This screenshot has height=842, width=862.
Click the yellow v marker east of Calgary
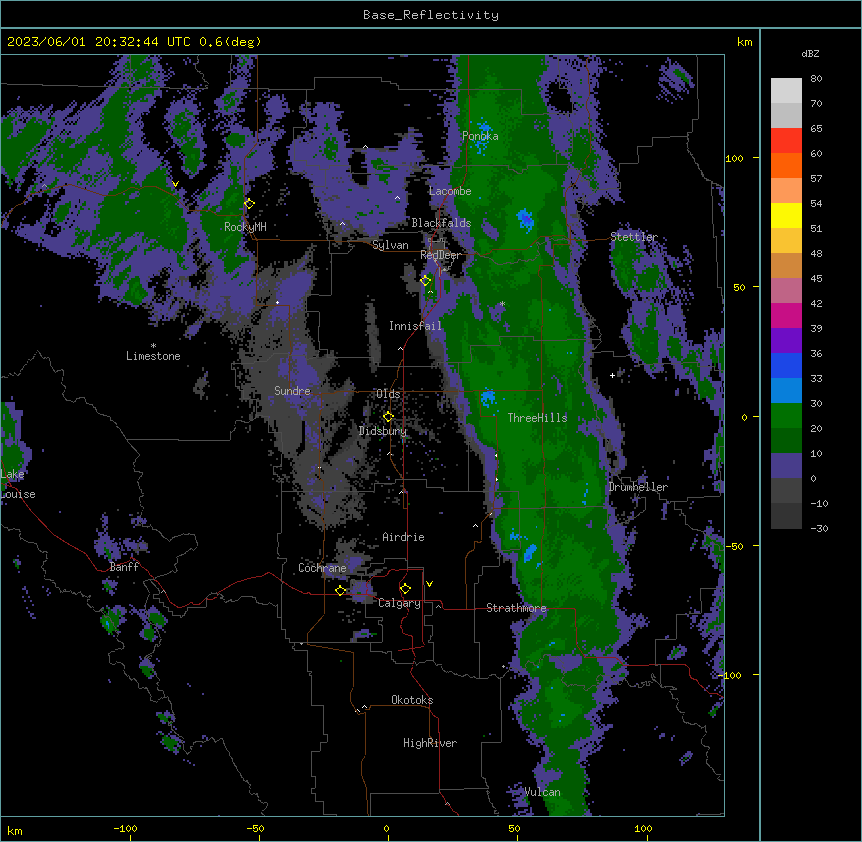coord(429,584)
